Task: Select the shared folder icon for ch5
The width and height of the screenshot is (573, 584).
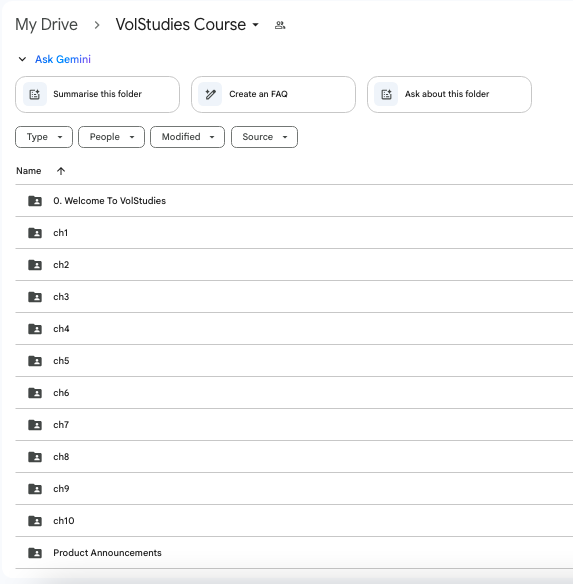Action: (35, 361)
